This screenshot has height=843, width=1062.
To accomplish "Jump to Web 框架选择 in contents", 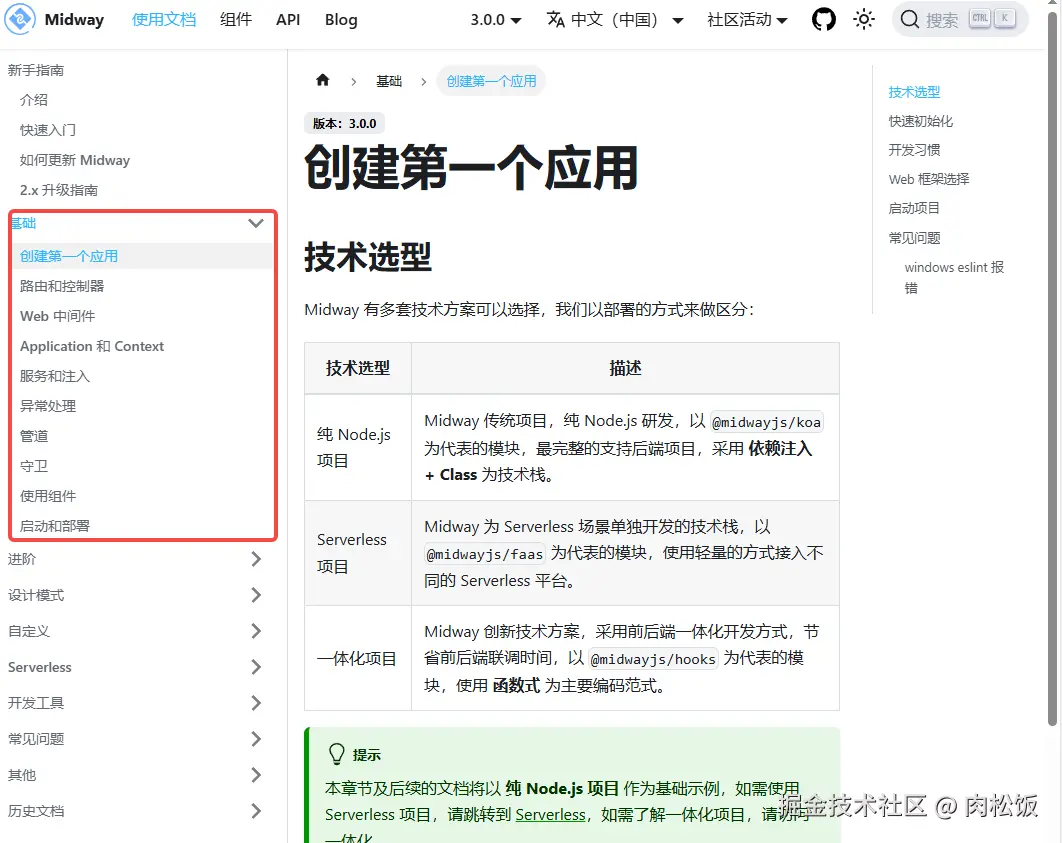I will coord(929,179).
